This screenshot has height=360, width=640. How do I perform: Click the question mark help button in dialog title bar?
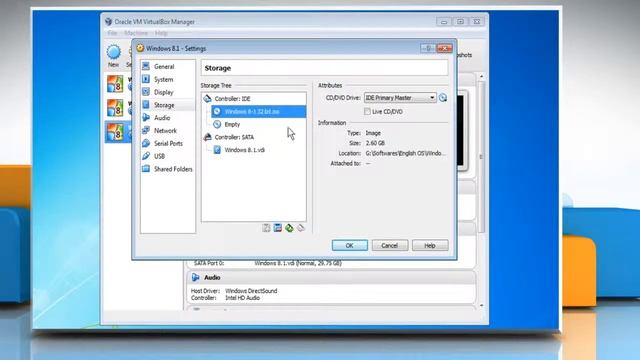point(428,48)
